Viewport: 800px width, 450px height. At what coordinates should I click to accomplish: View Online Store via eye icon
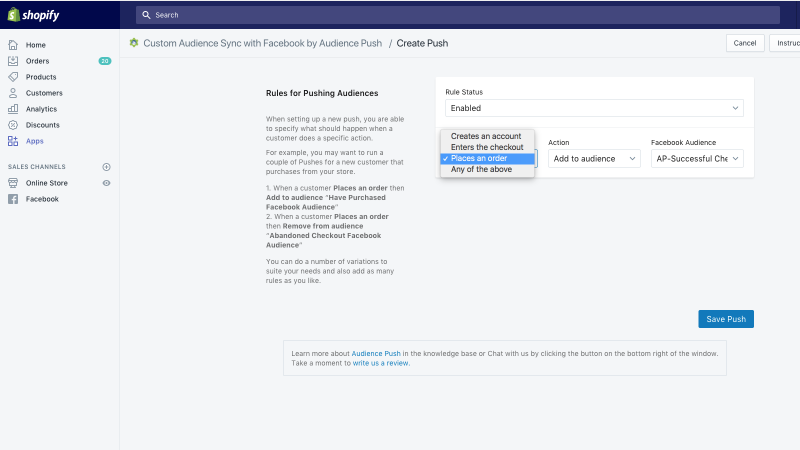click(x=107, y=183)
